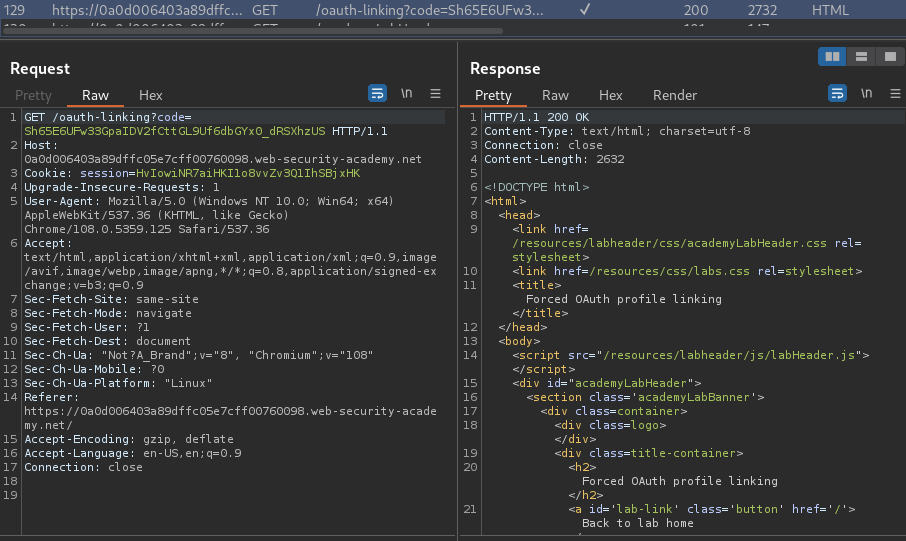Toggle word wrap in Request panel
The width and height of the screenshot is (906, 541).
coord(377,93)
